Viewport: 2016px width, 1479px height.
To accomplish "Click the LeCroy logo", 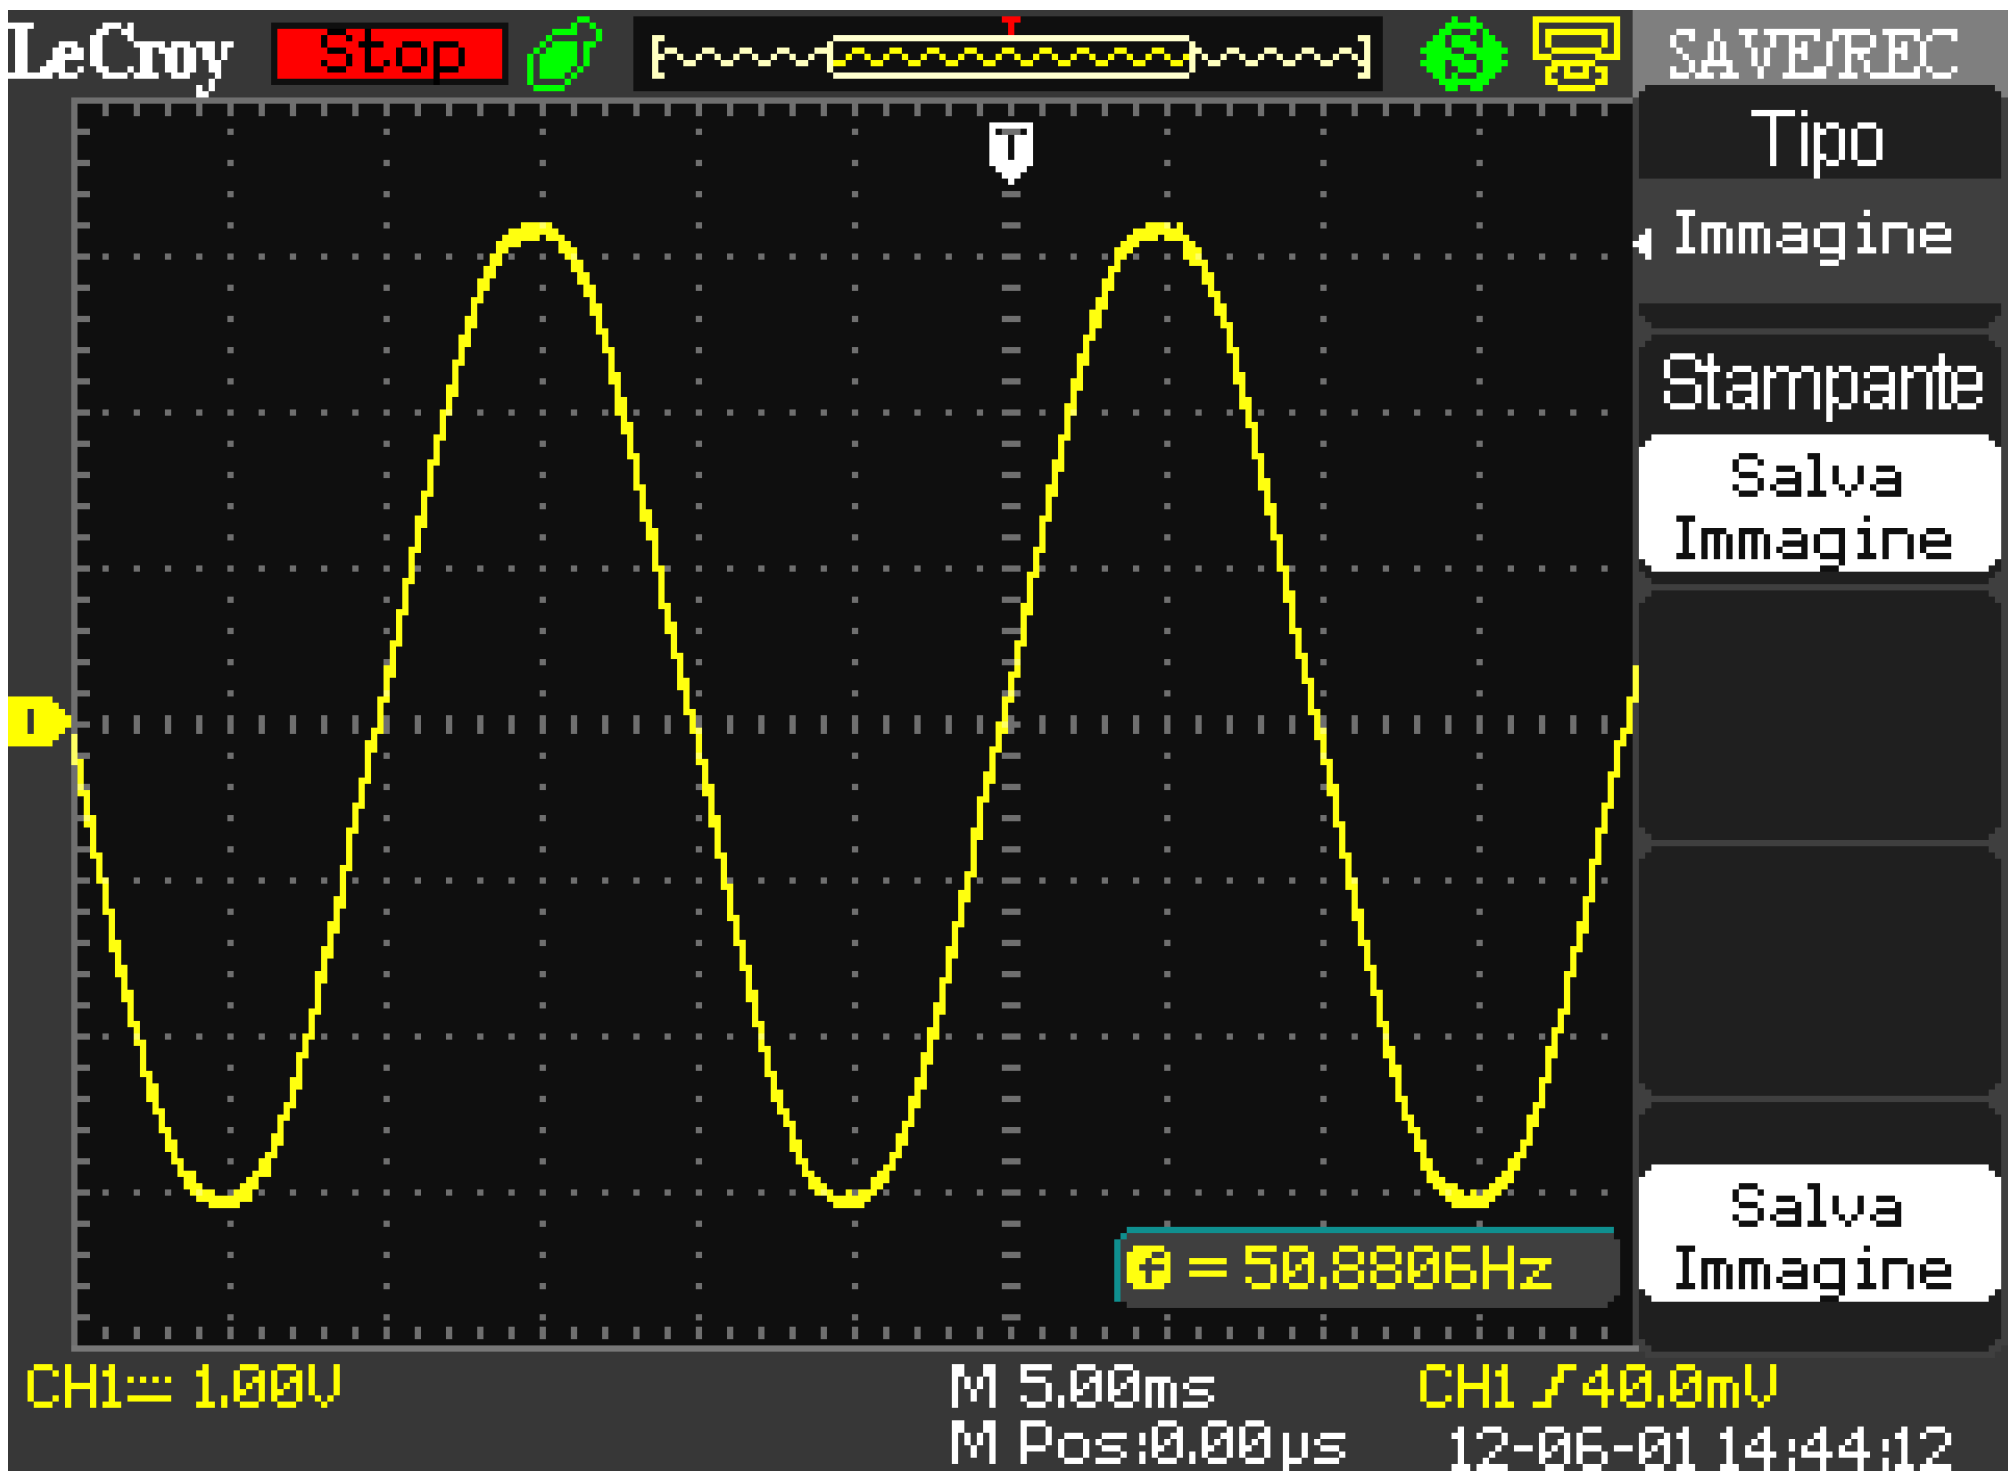I will pyautogui.click(x=120, y=55).
